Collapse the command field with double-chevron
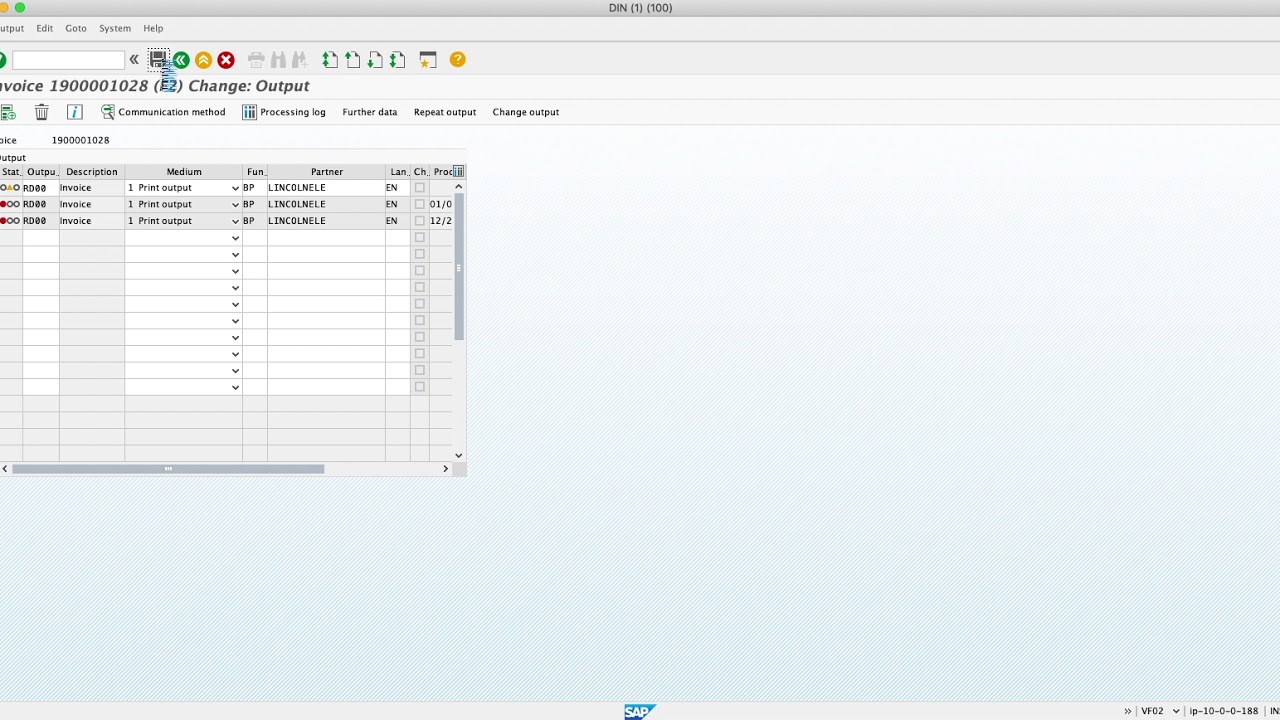 134,60
